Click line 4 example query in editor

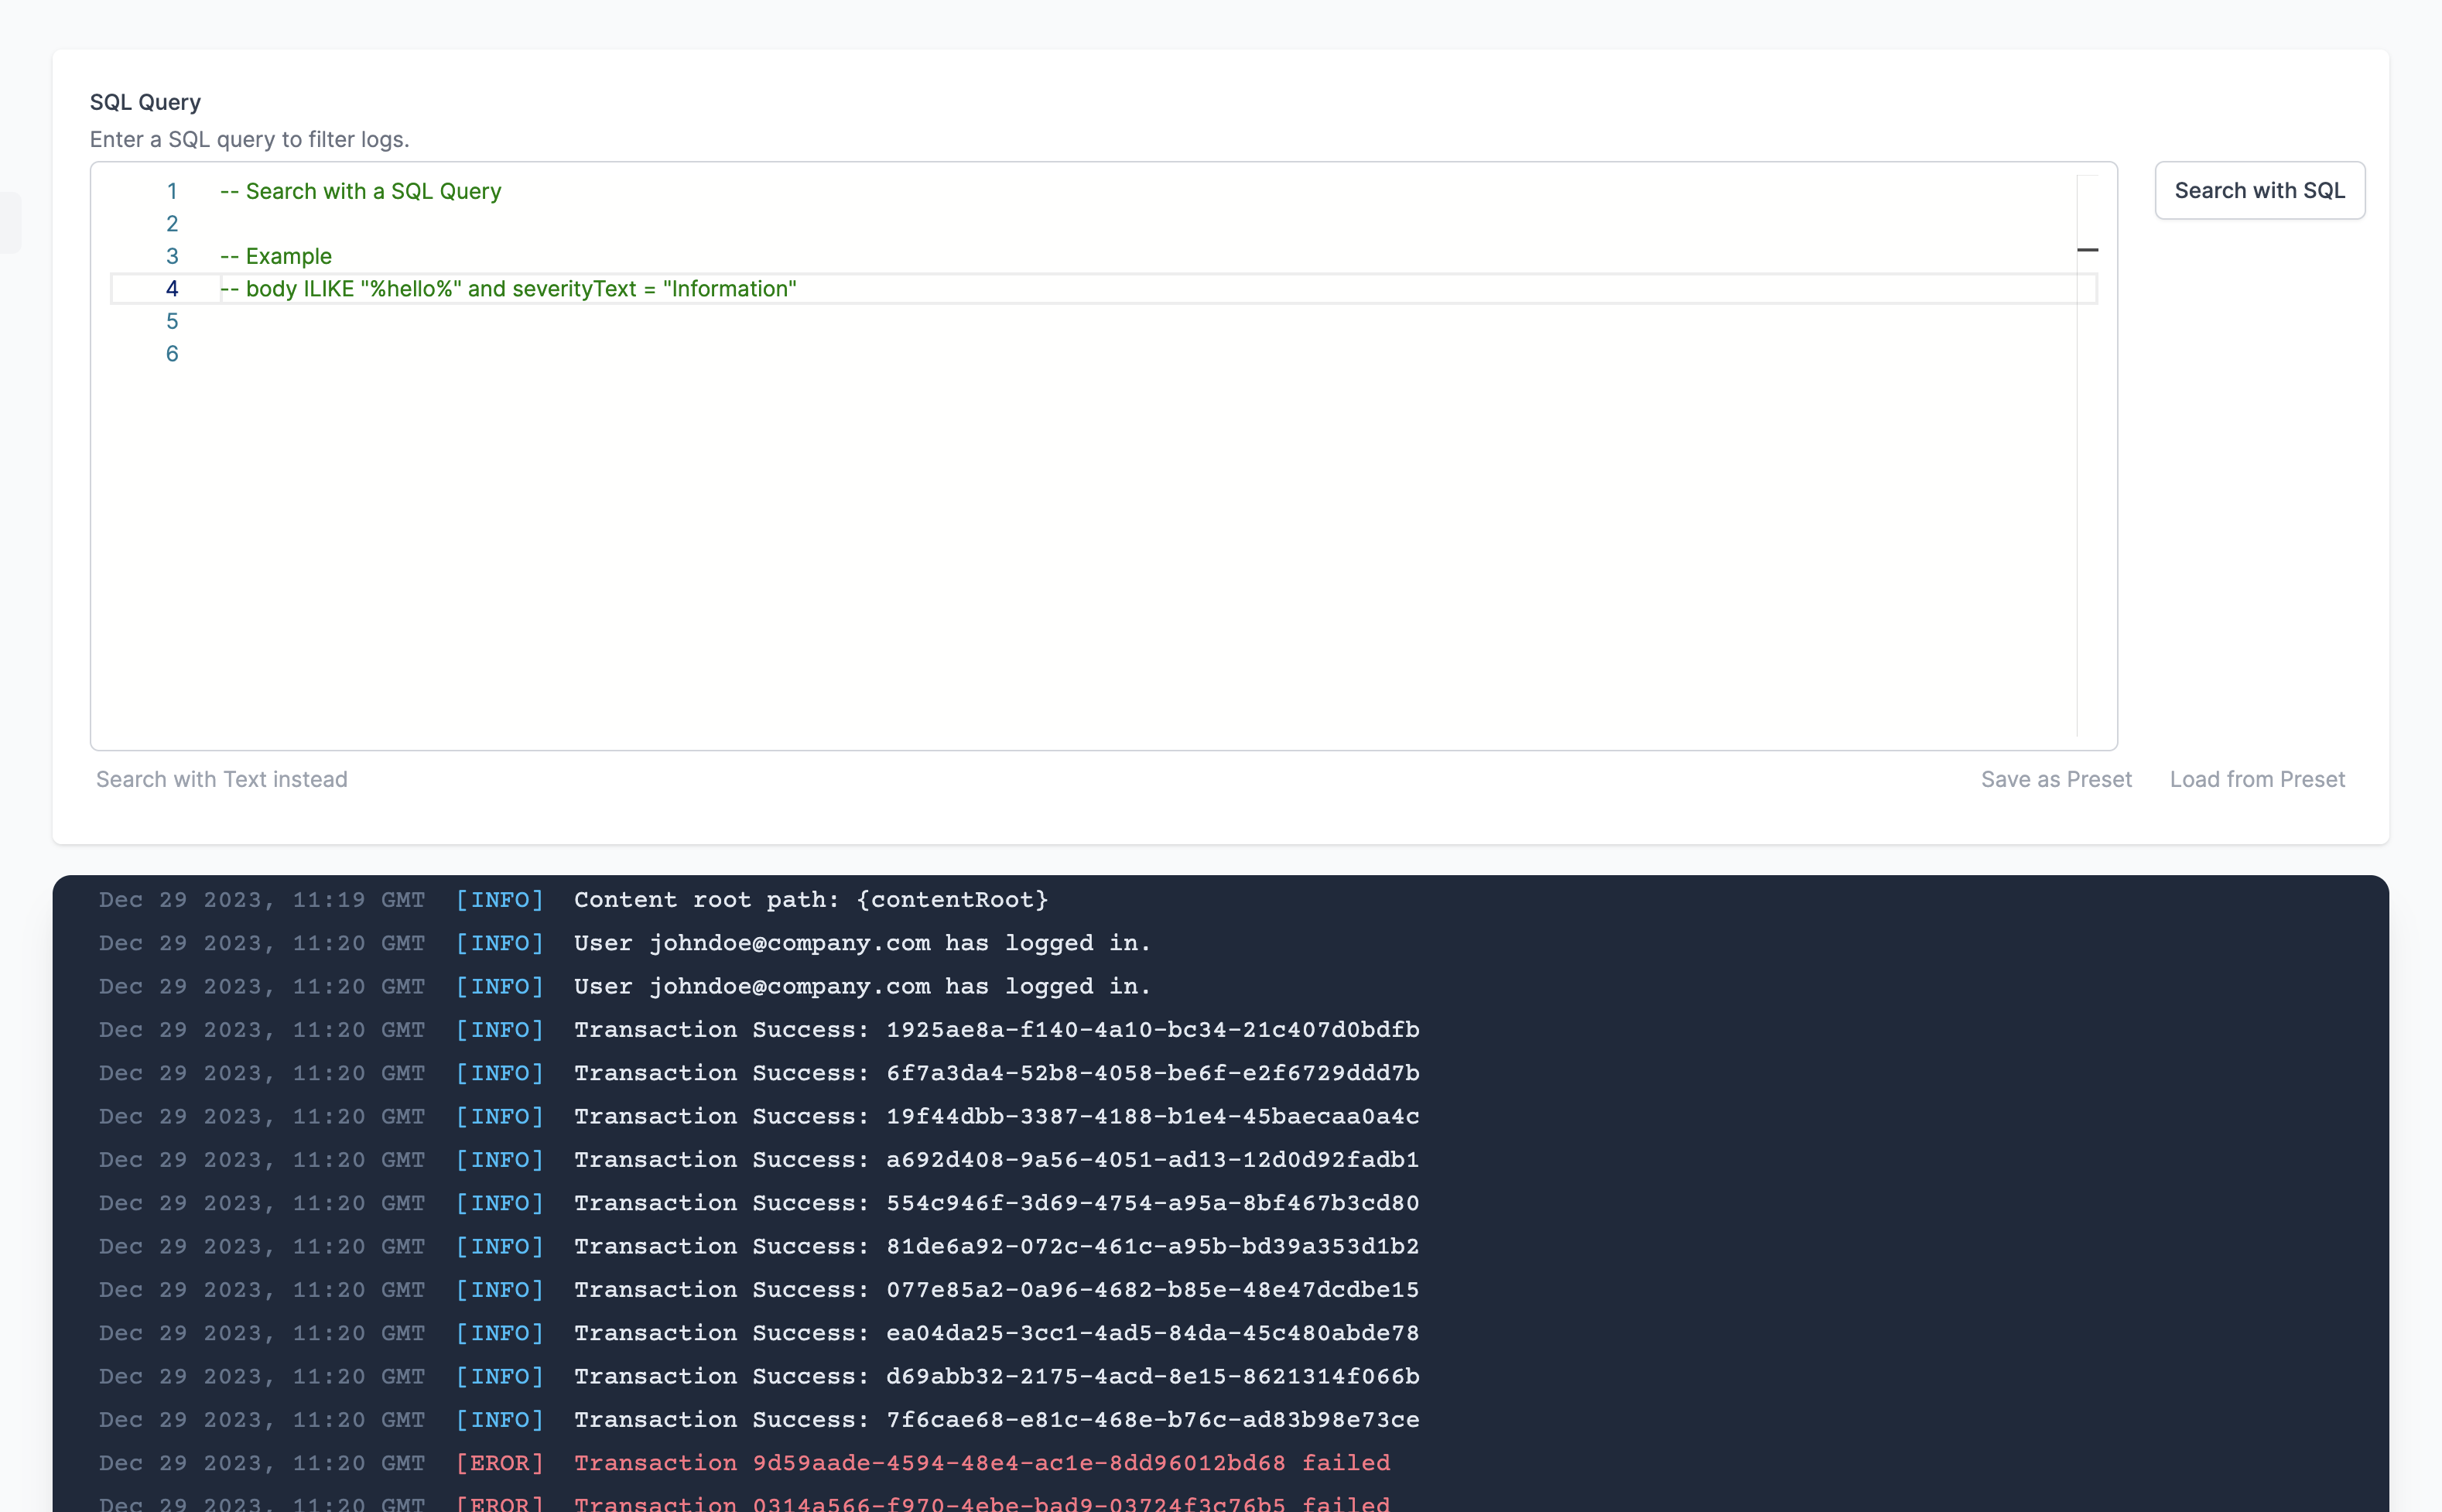pyautogui.click(x=508, y=289)
